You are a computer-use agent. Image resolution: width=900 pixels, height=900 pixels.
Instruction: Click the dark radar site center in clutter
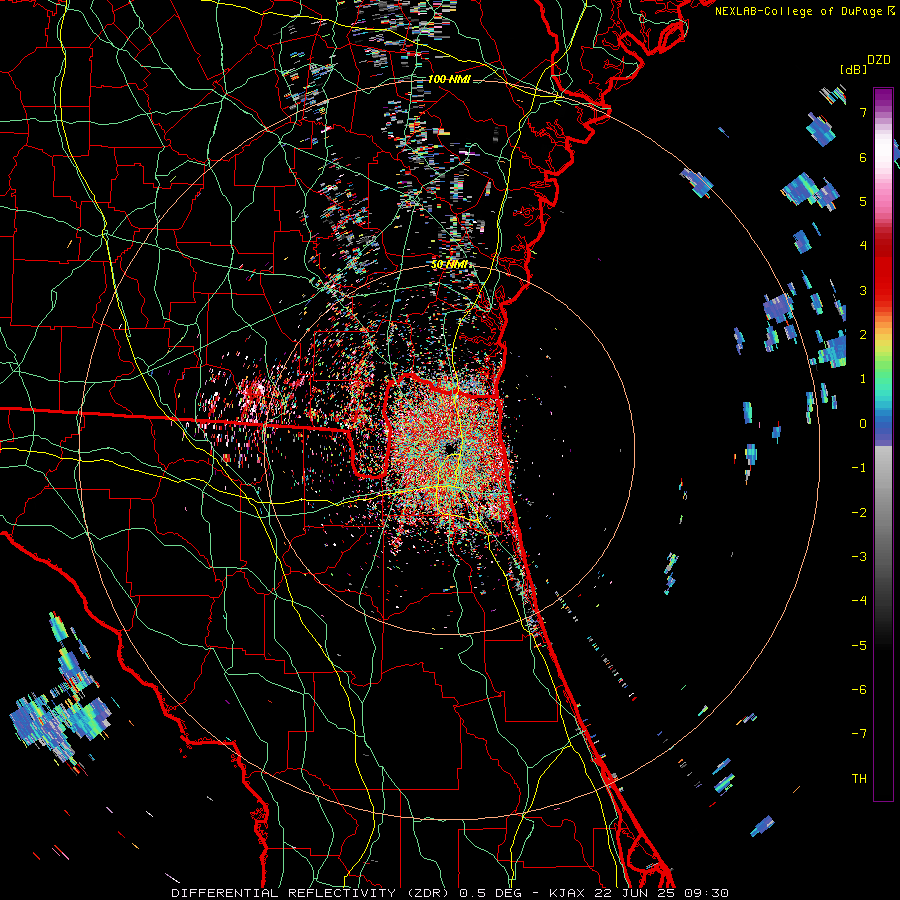tap(451, 448)
